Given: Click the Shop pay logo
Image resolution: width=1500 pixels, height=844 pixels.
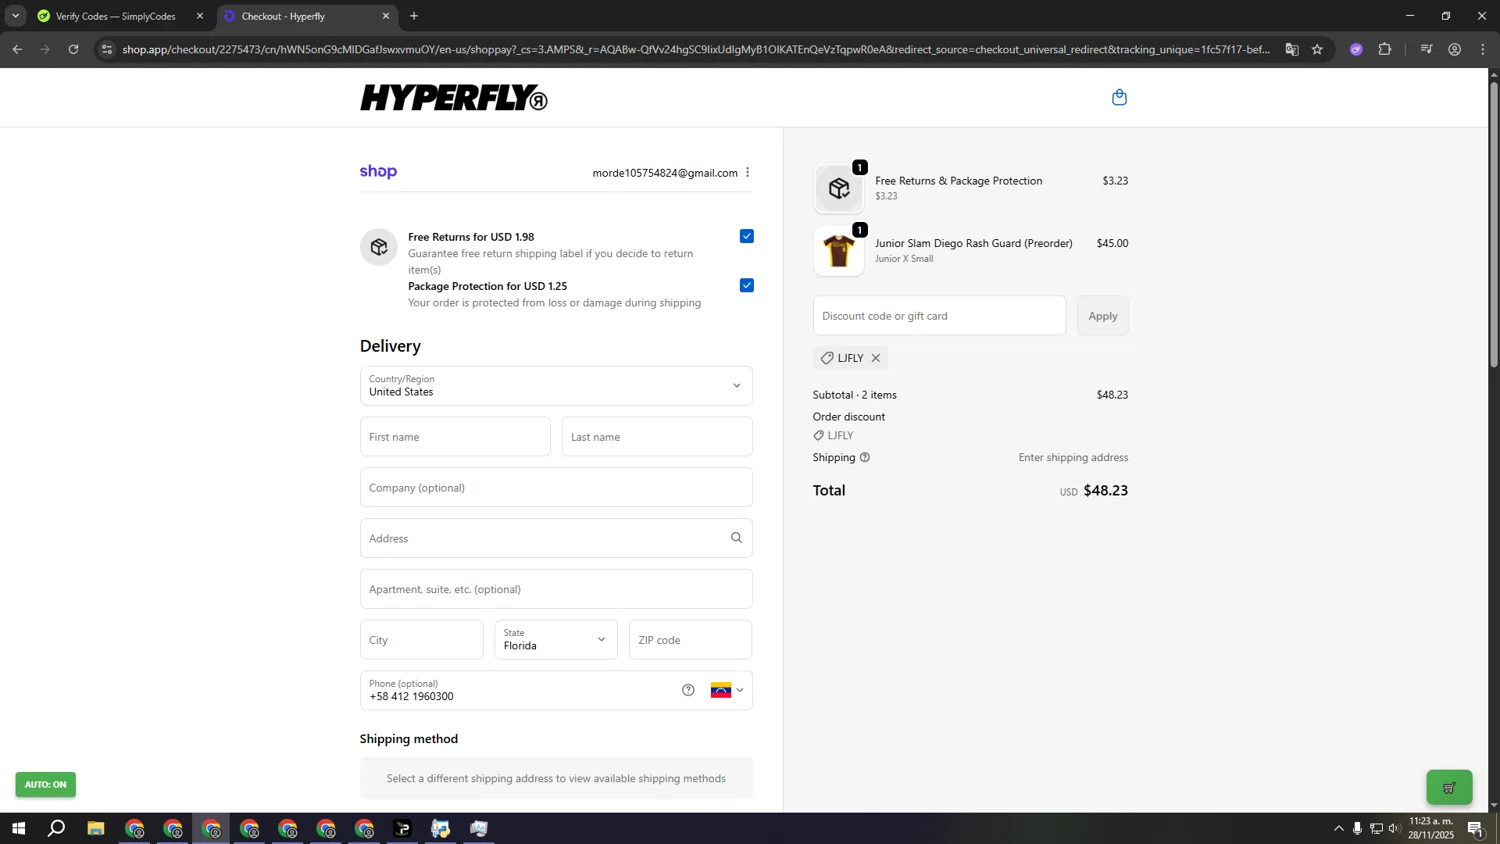Looking at the screenshot, I should pyautogui.click(x=378, y=172).
